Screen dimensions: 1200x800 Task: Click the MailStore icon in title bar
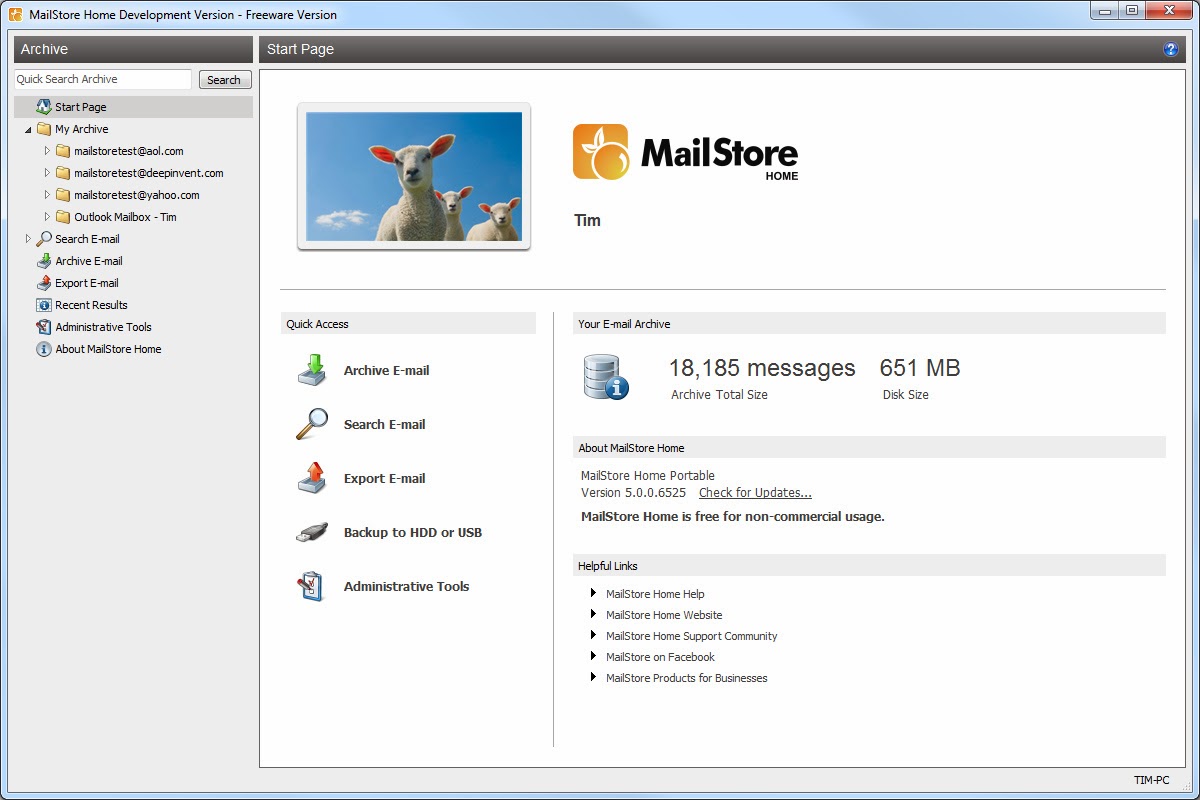coord(16,14)
